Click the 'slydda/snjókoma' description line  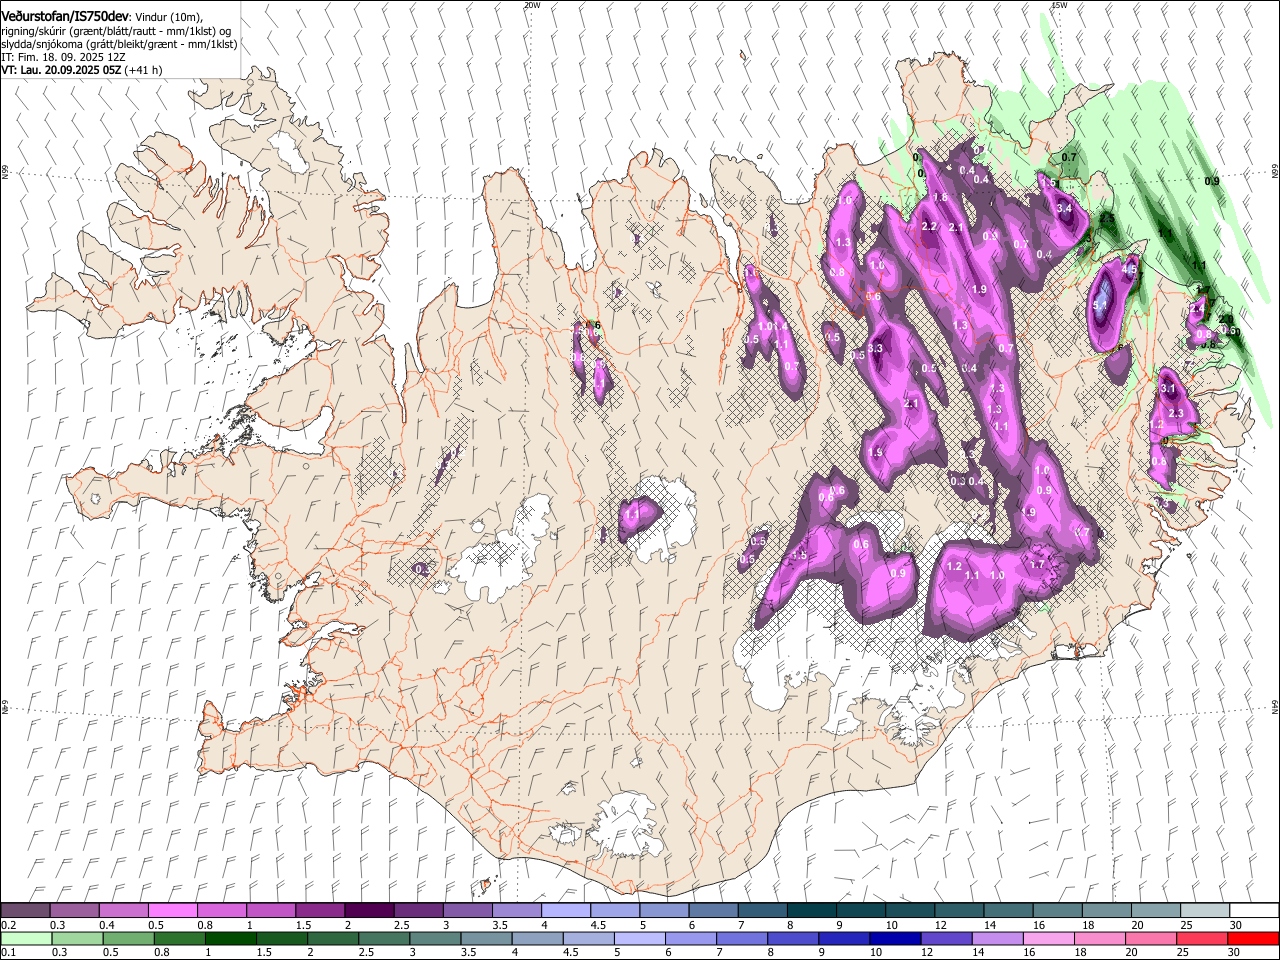pos(119,44)
